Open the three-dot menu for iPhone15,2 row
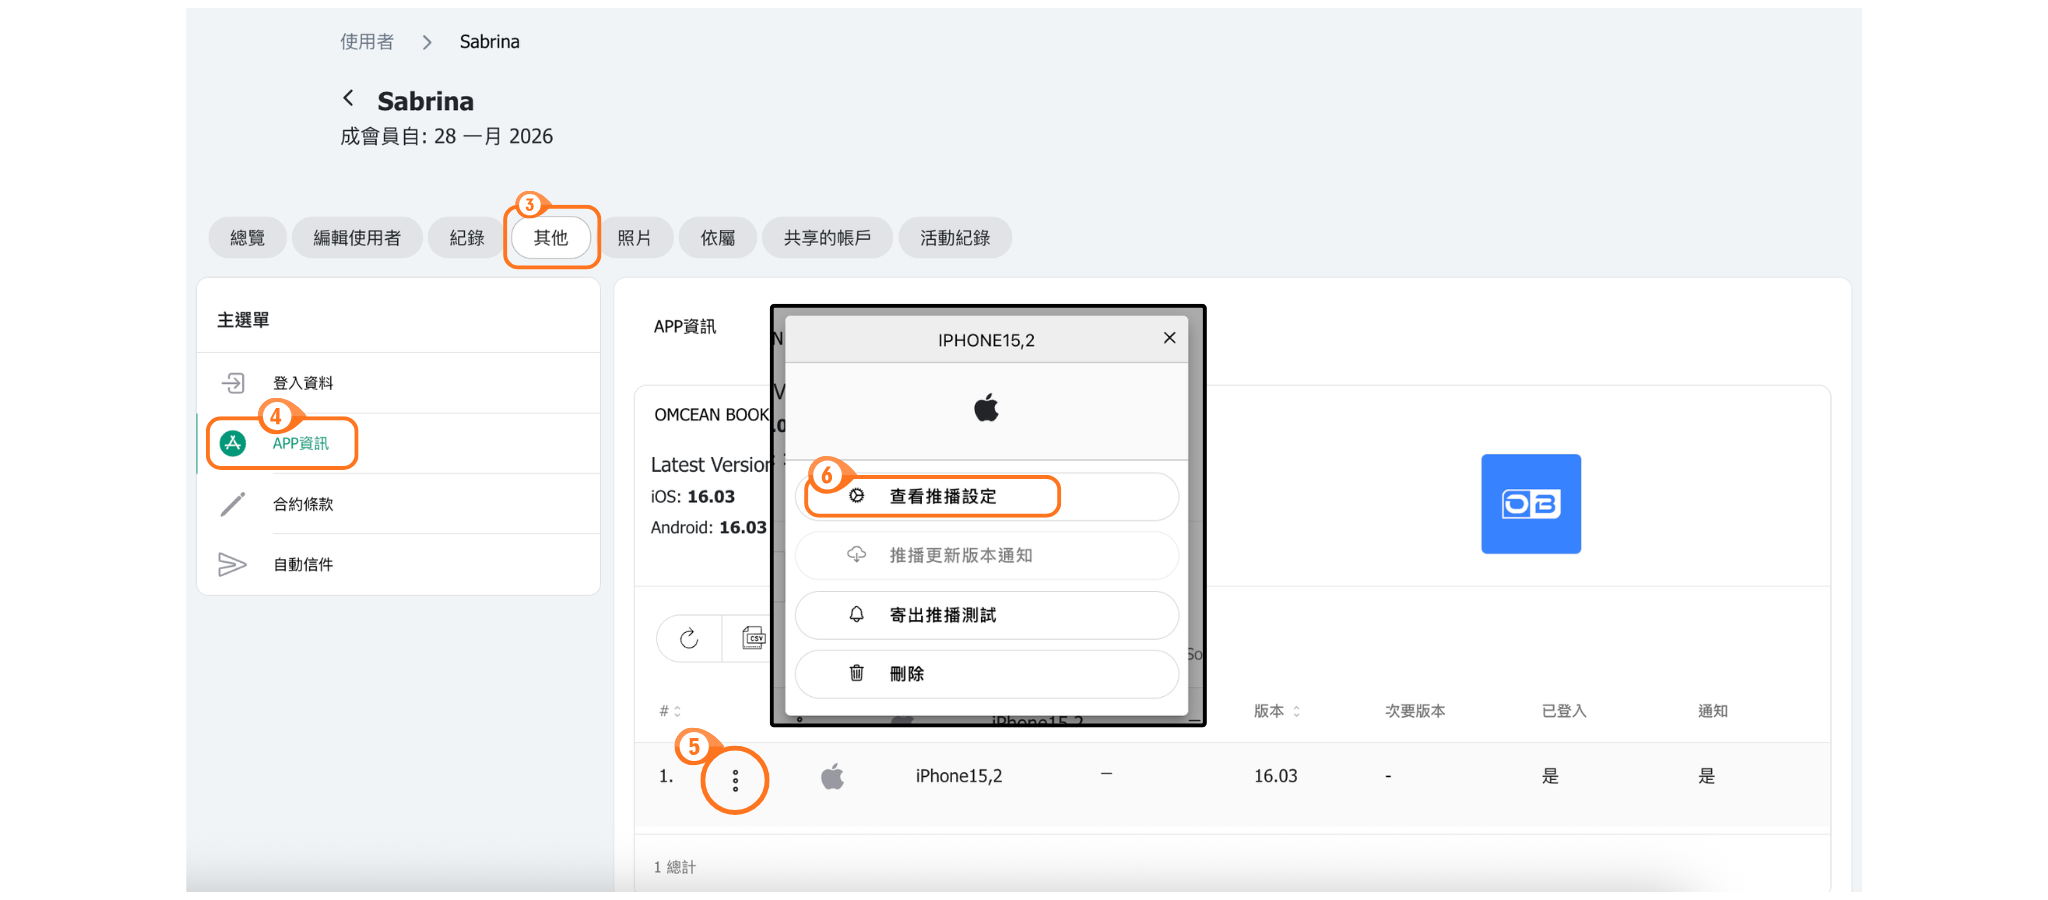The height and width of the screenshot is (900, 2048). point(735,780)
